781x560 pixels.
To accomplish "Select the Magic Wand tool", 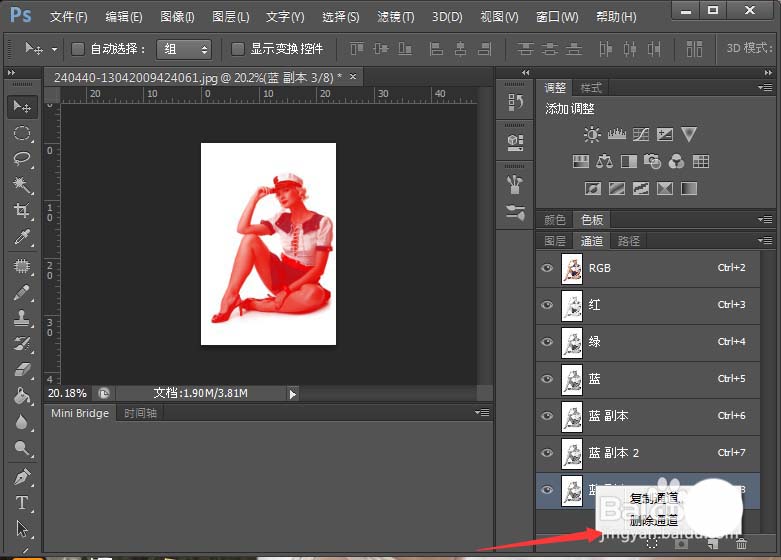I will (22, 185).
